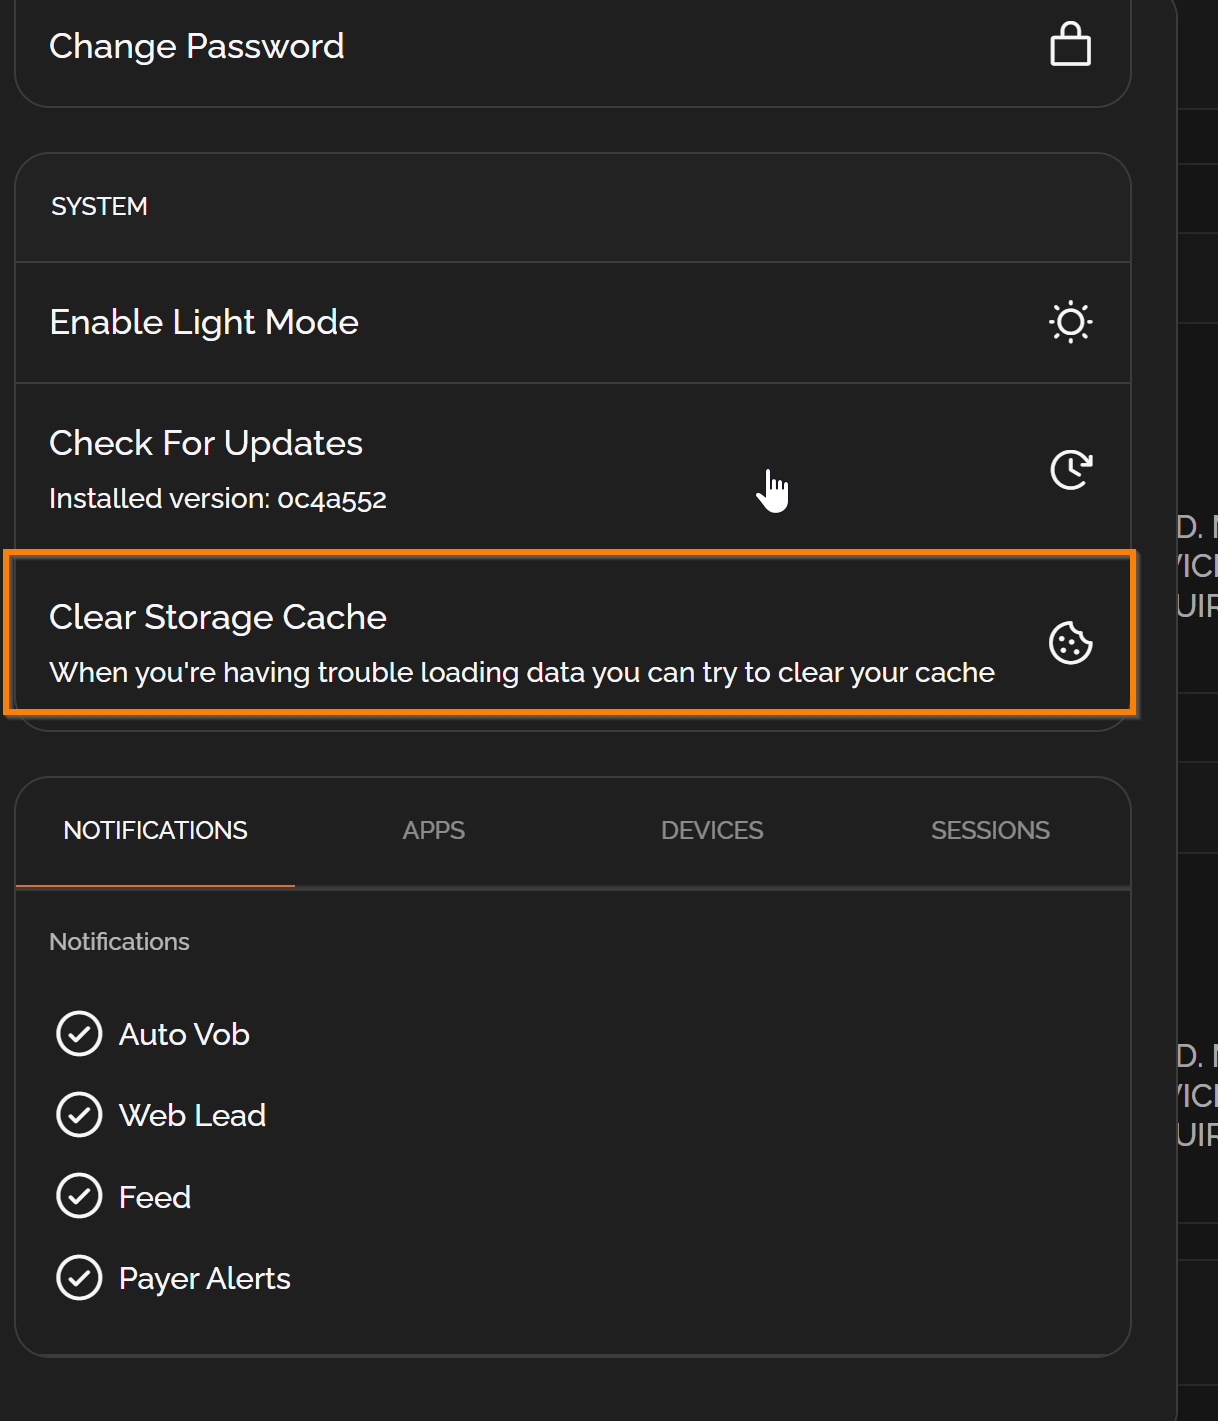Click the sun icon for Light Mode
Image resolution: width=1218 pixels, height=1421 pixels.
[x=1070, y=322]
